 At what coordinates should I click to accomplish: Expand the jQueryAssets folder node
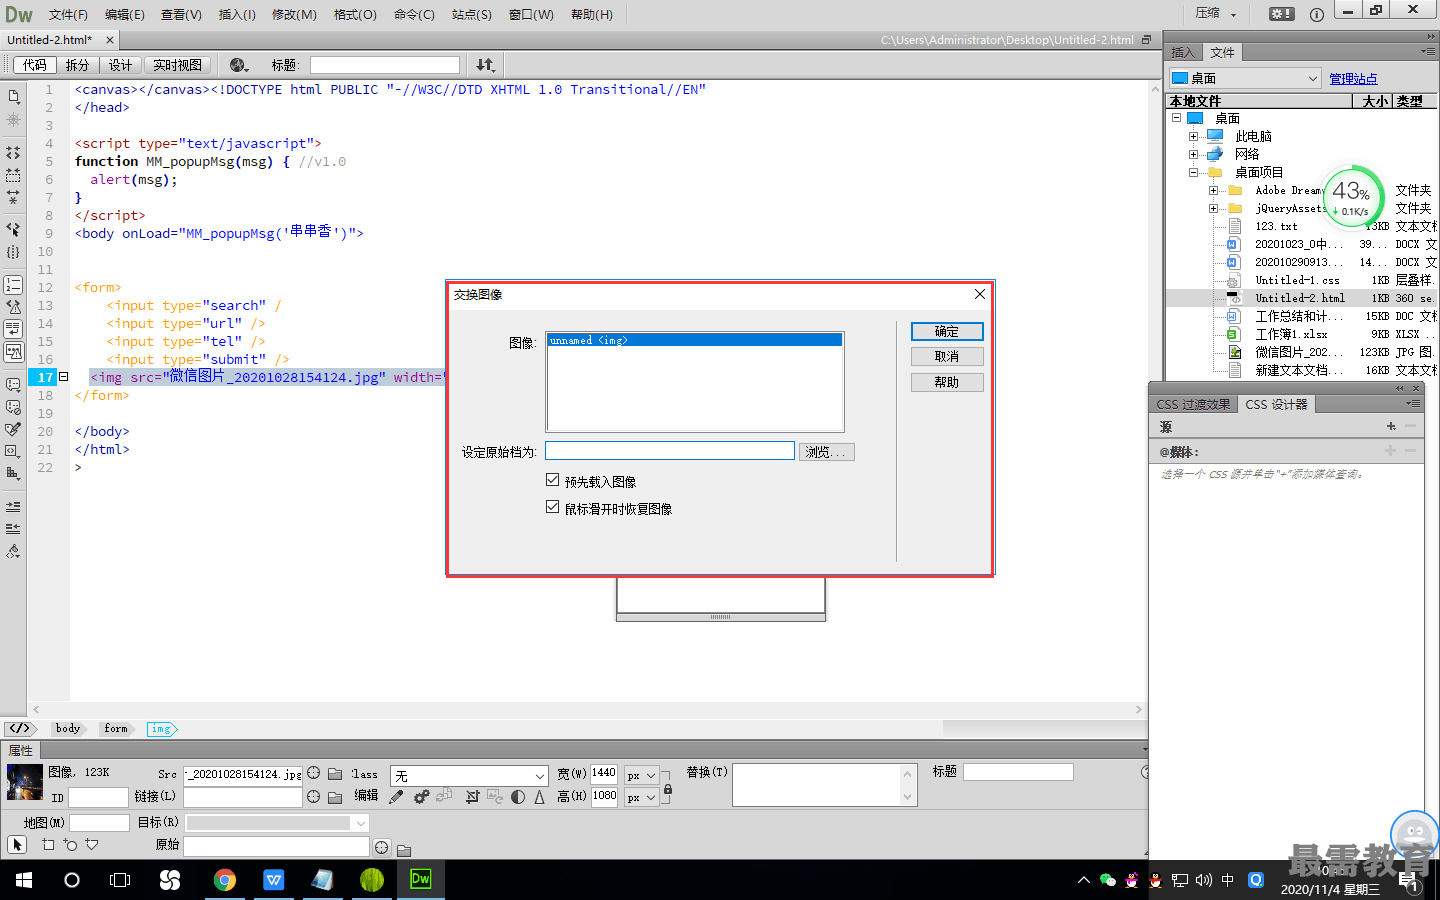(1213, 208)
